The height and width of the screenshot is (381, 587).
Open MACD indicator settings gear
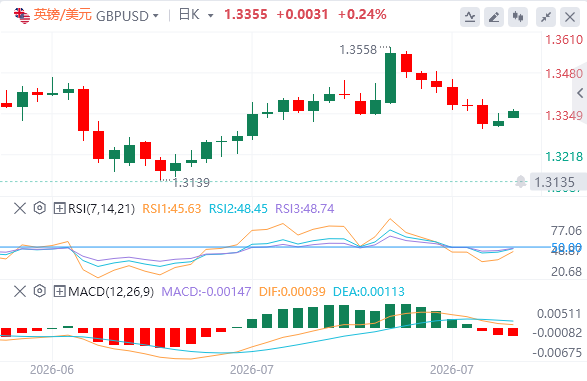point(39,291)
